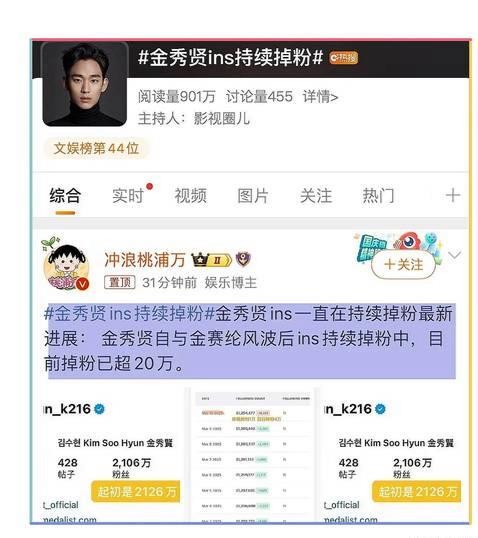Tap the orange hot search badge
The image size is (478, 538).
(343, 58)
